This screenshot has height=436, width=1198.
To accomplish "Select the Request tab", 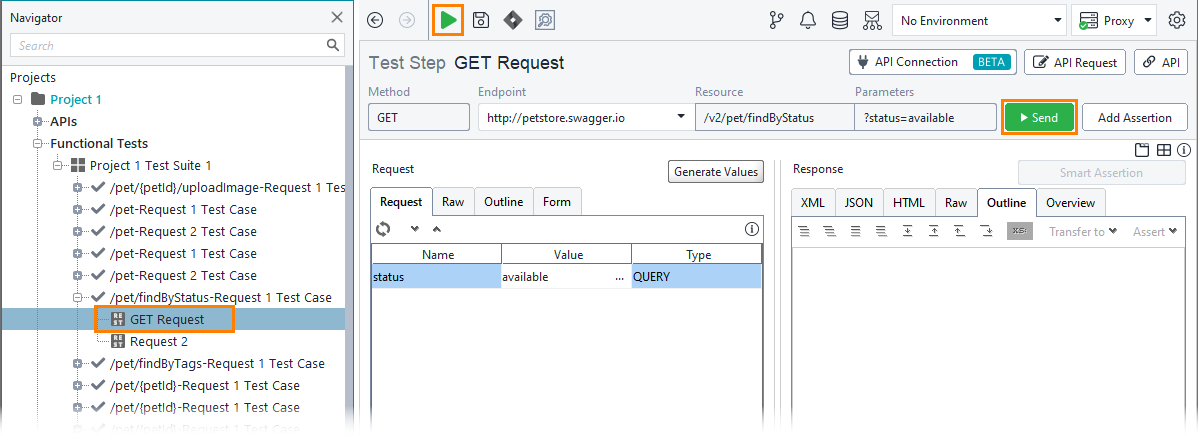I will (x=401, y=202).
